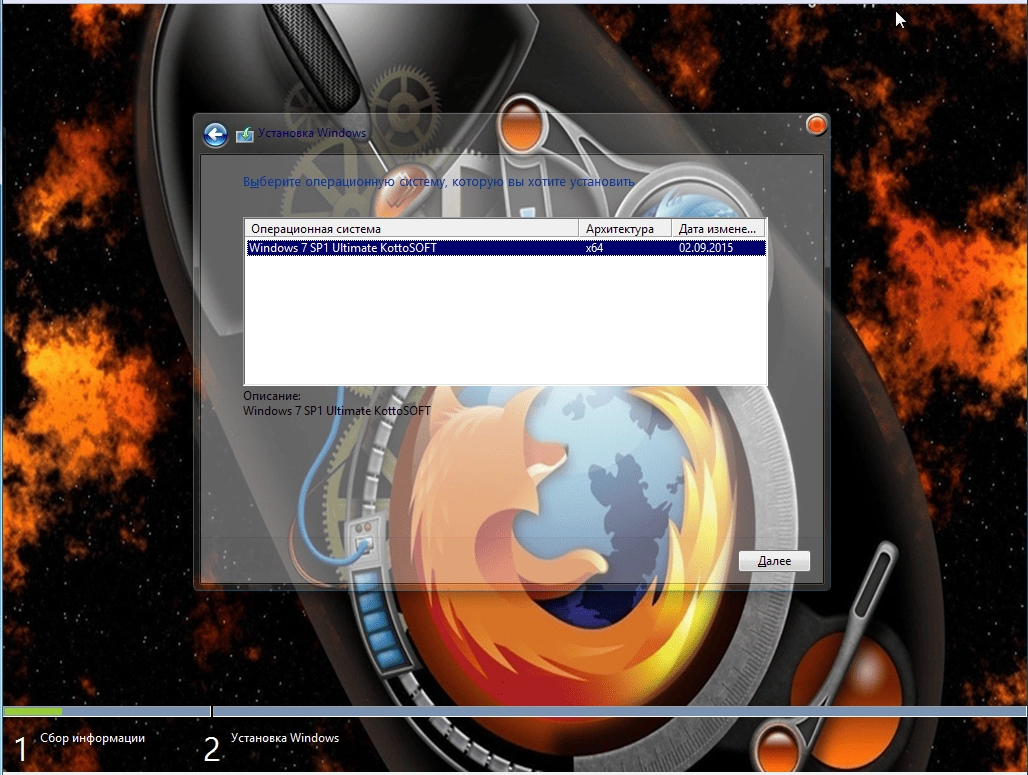Viewport: 1028px width, 775px height.
Task: Click the x64 architecture cell
Action: pos(594,248)
